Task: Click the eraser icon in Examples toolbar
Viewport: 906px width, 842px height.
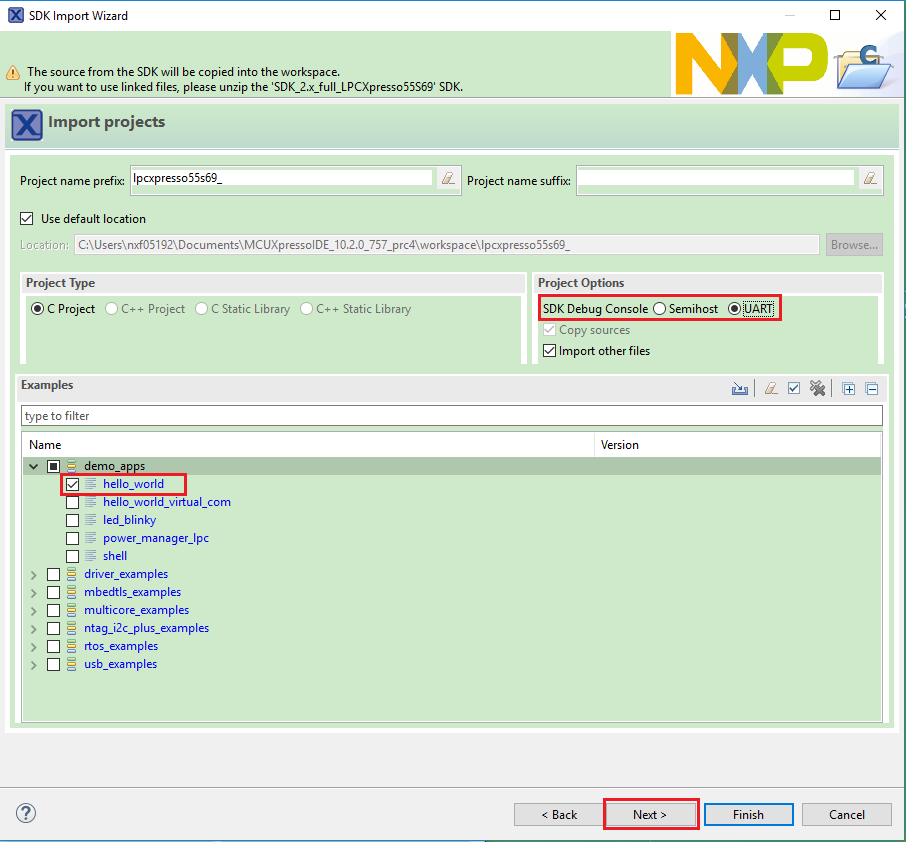Action: point(771,389)
